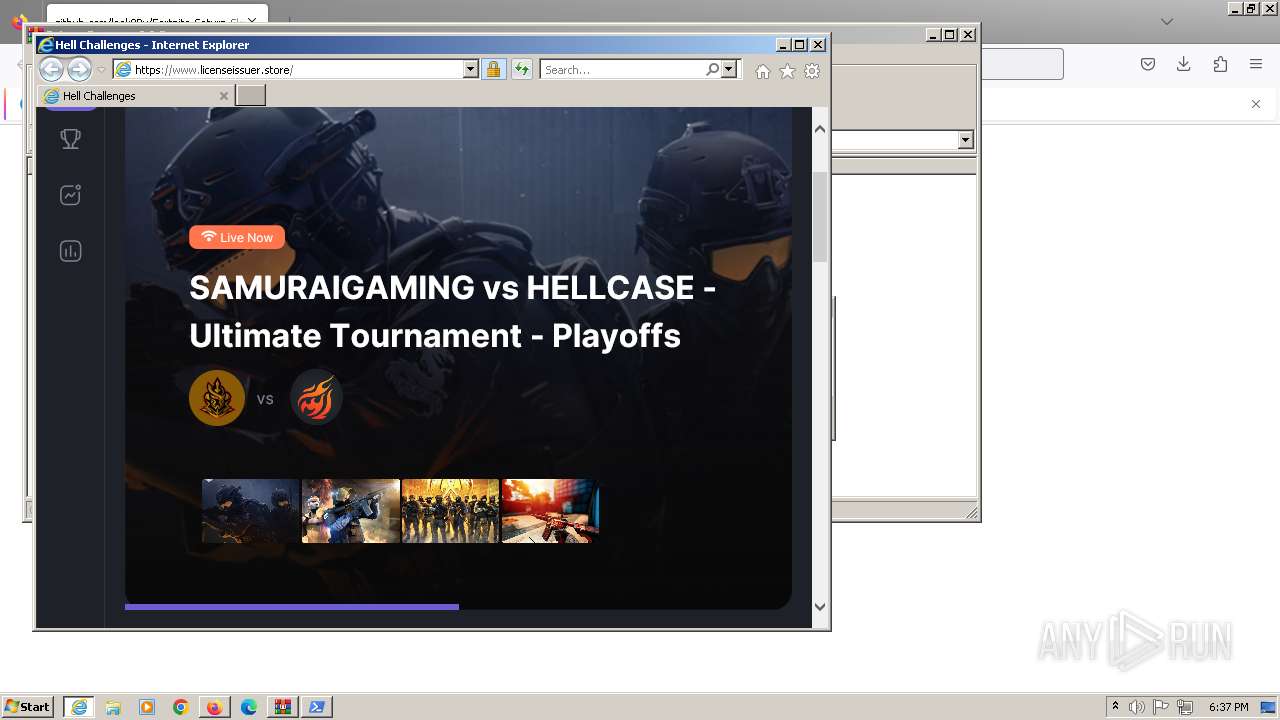Refresh the page in Internet Explorer
1280x720 pixels.
[521, 69]
